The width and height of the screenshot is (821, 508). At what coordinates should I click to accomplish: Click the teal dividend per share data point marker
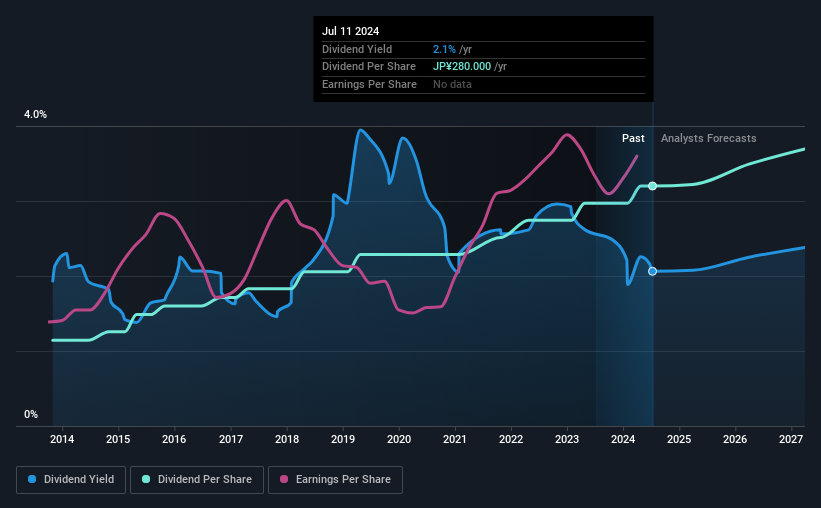pos(652,186)
